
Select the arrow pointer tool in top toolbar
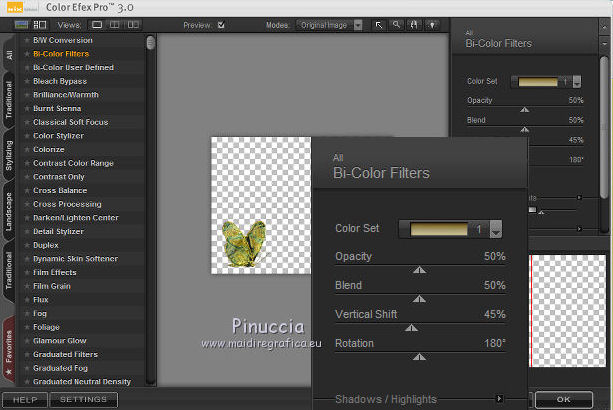click(x=380, y=24)
